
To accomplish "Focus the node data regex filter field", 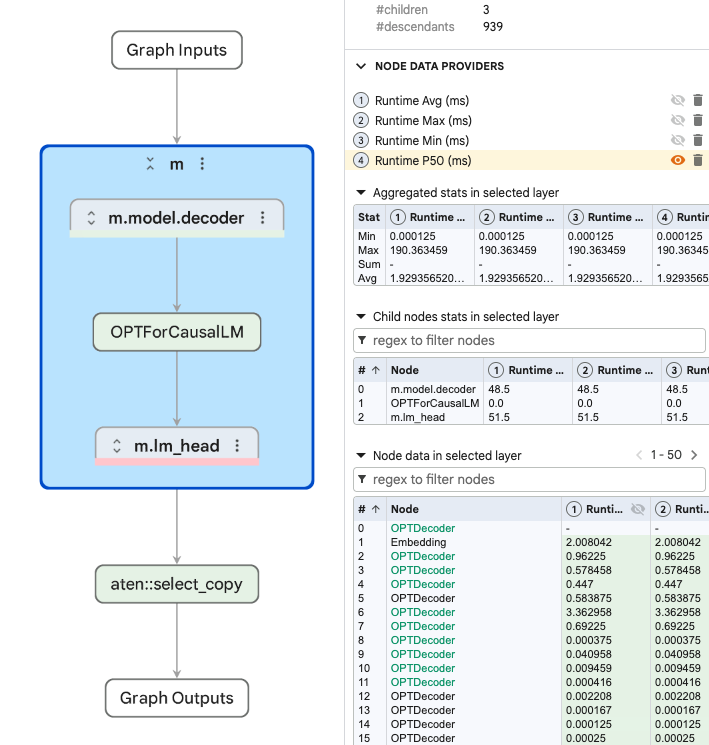I will coord(529,480).
